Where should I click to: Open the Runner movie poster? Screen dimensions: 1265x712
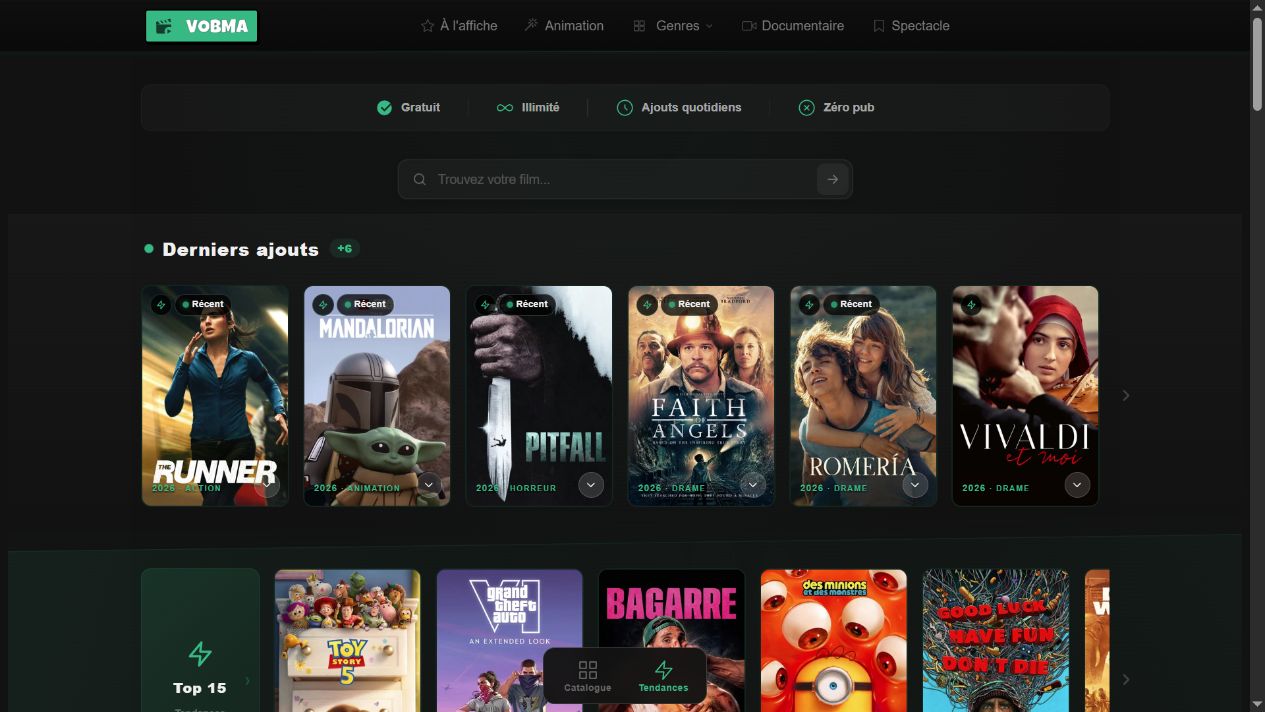pyautogui.click(x=215, y=396)
